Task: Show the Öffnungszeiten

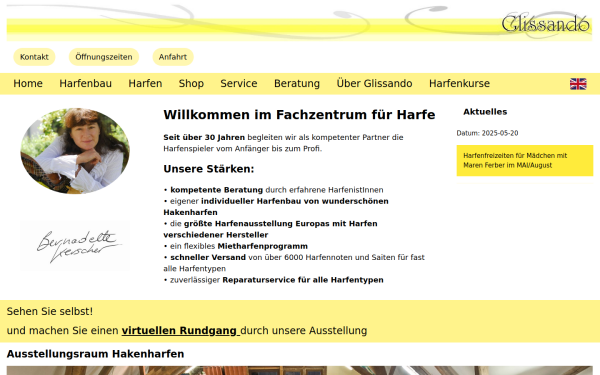Action: click(104, 57)
